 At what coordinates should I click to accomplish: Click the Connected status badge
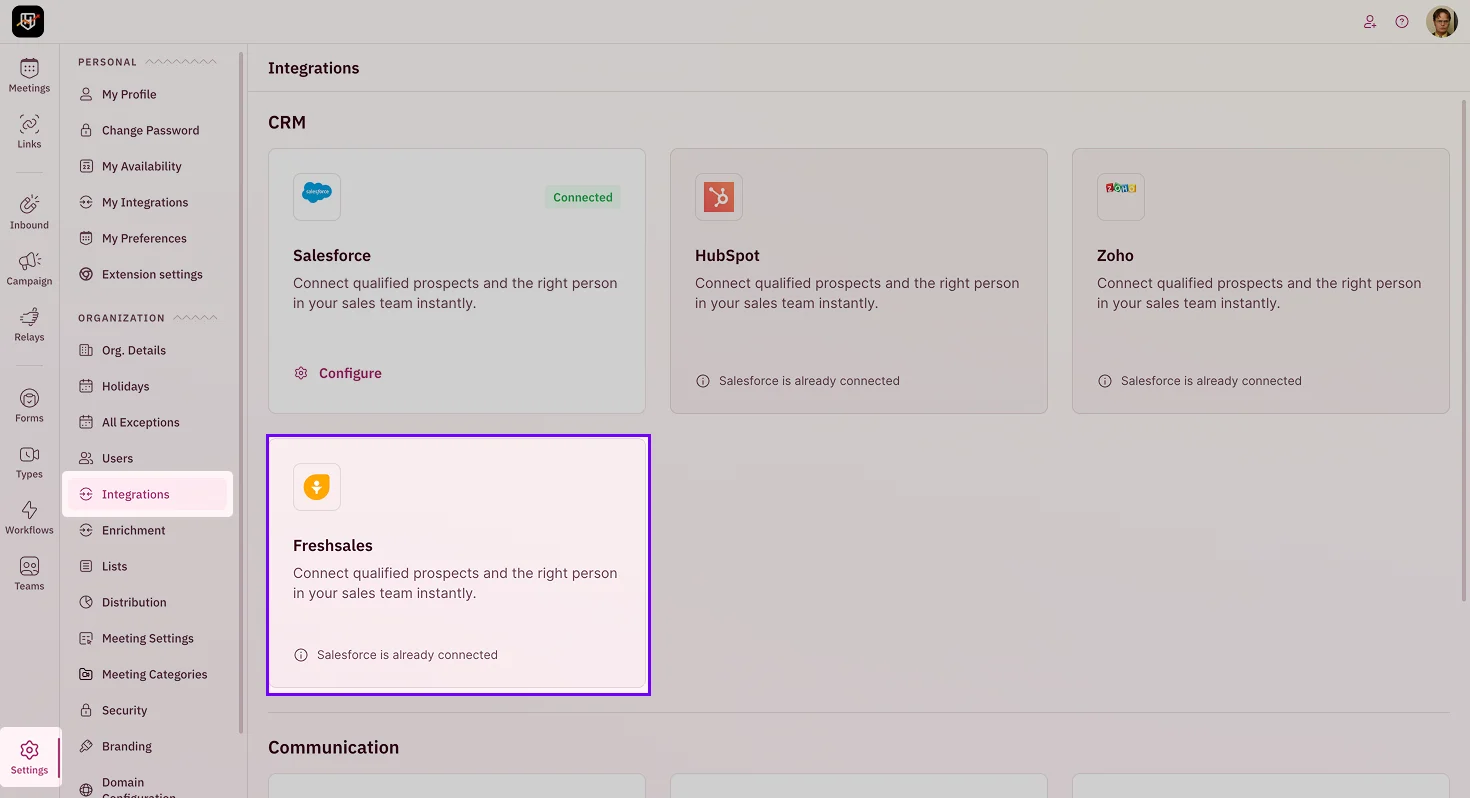[583, 197]
